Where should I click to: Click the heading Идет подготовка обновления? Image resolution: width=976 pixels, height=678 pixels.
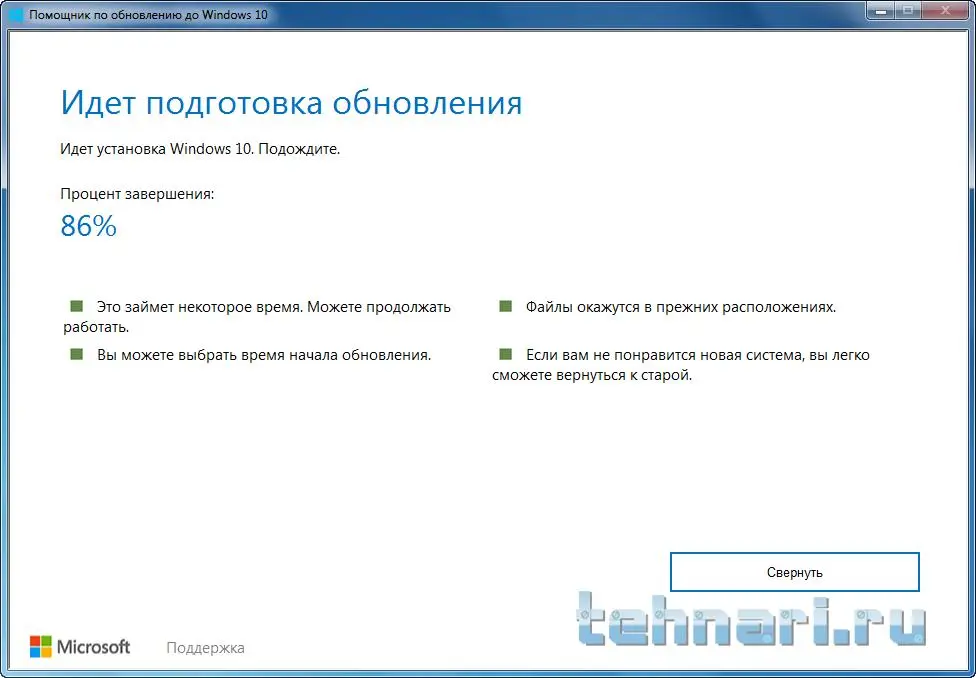(x=291, y=103)
